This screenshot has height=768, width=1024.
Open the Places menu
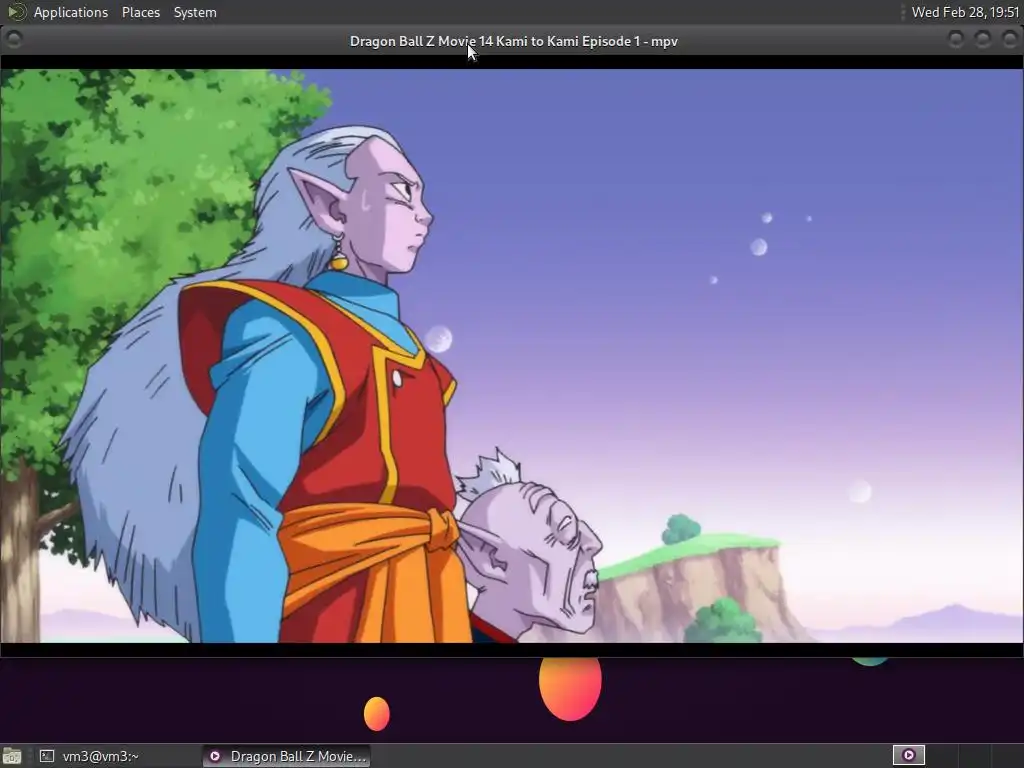[140, 12]
